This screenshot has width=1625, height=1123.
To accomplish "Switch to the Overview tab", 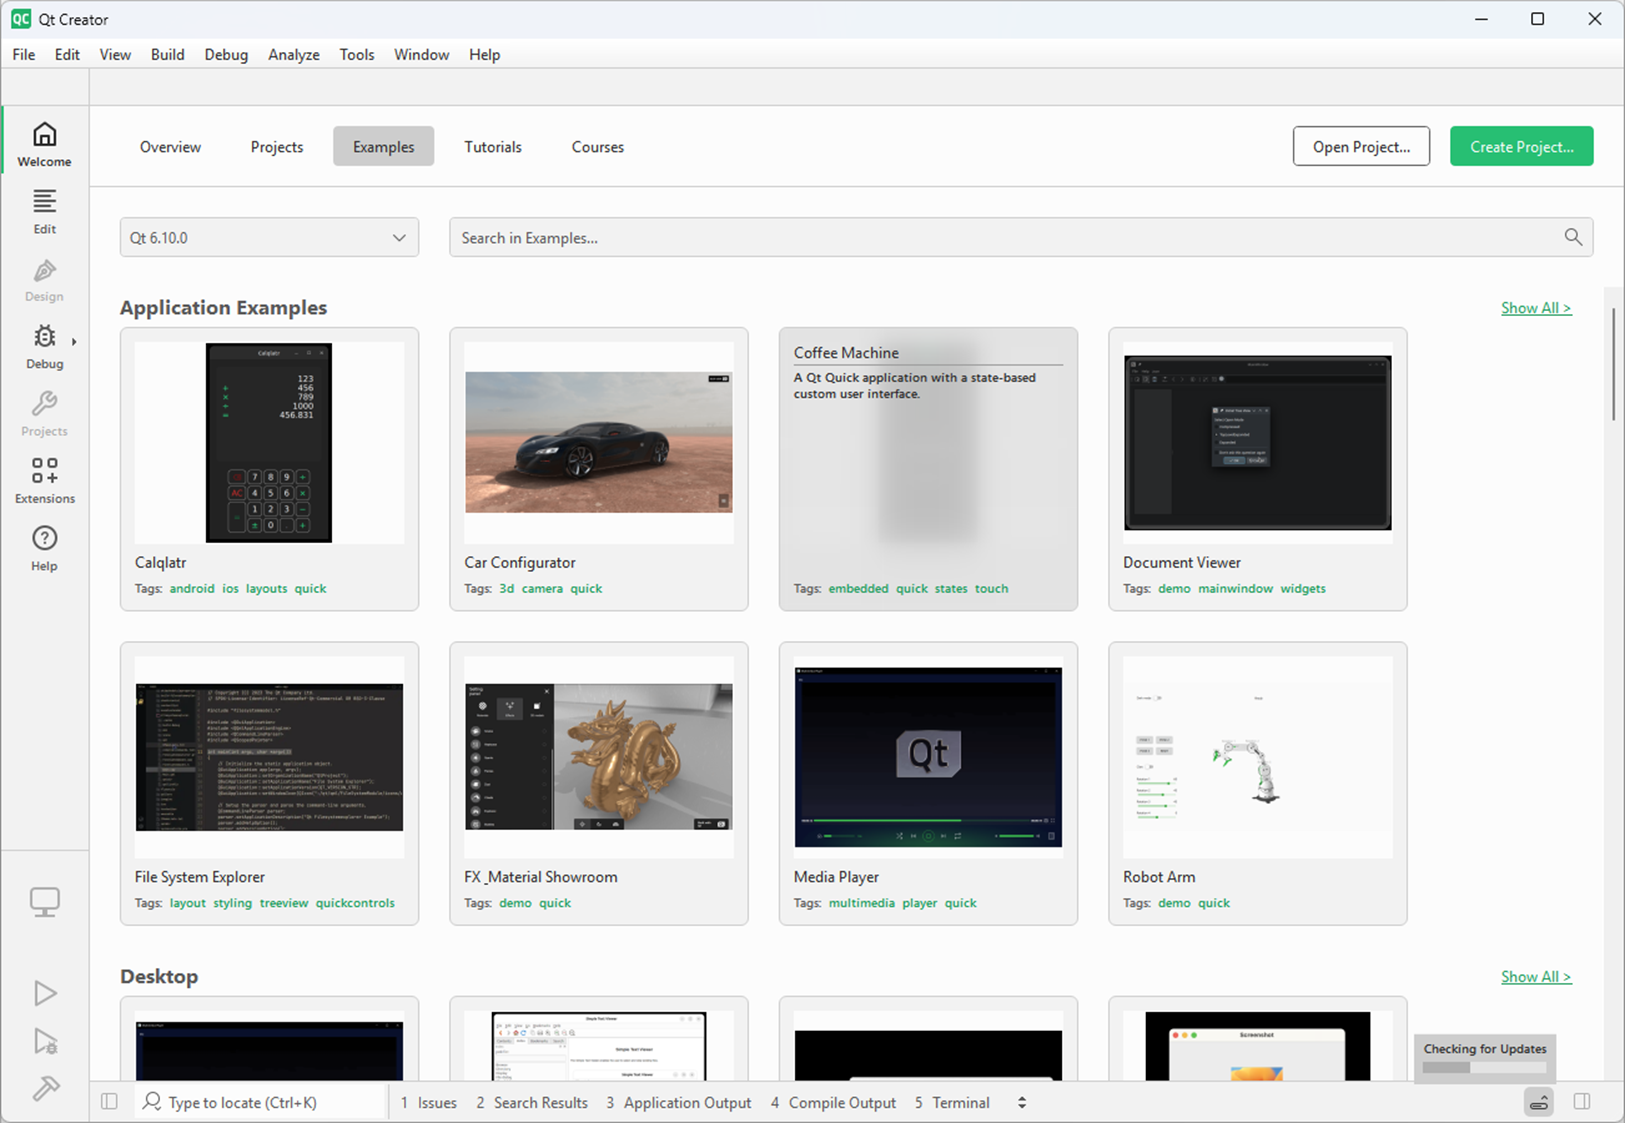I will click(x=170, y=147).
